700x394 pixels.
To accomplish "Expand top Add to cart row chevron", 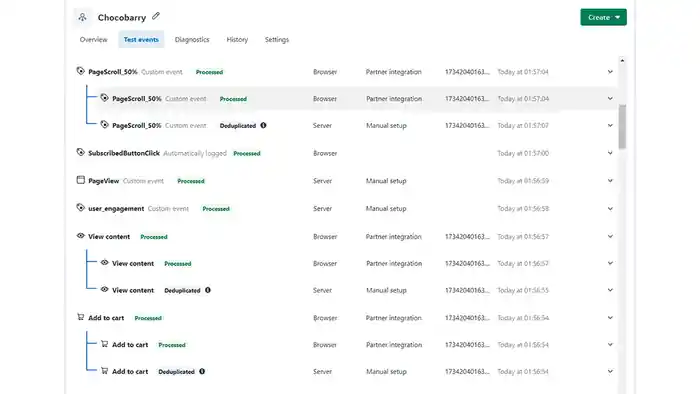I will (x=610, y=318).
